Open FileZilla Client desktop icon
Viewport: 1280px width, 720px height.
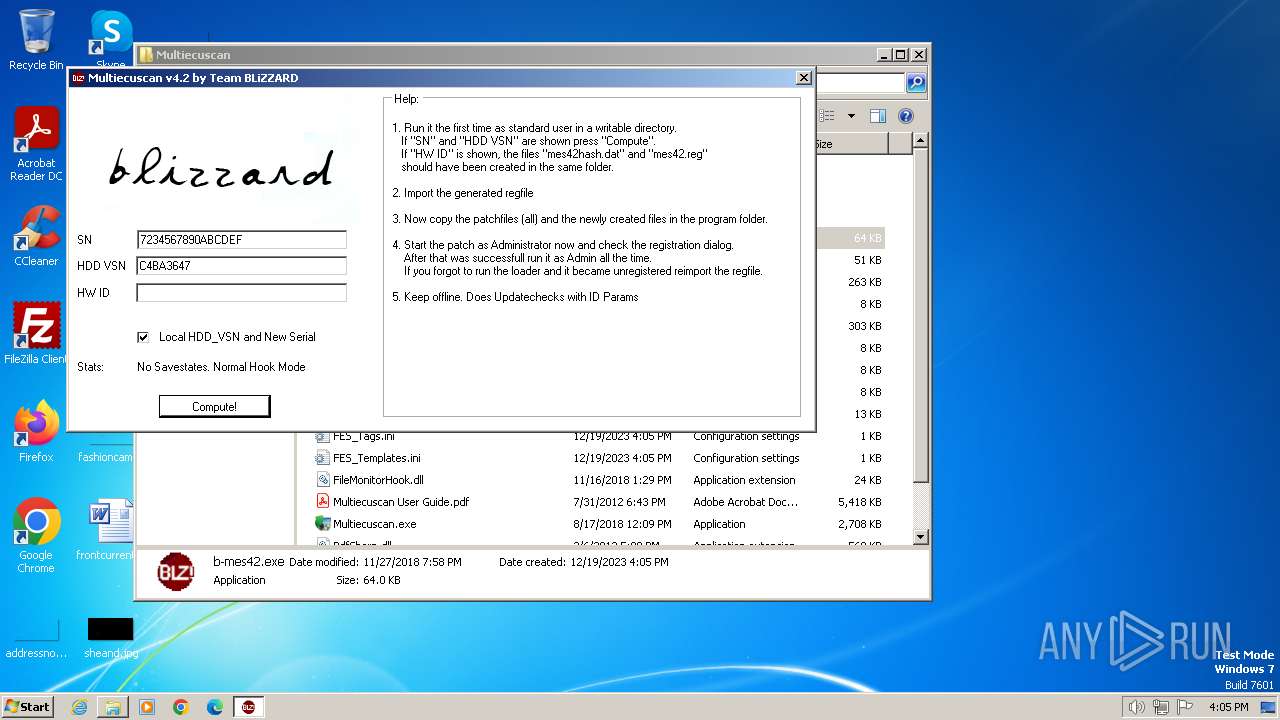(36, 333)
